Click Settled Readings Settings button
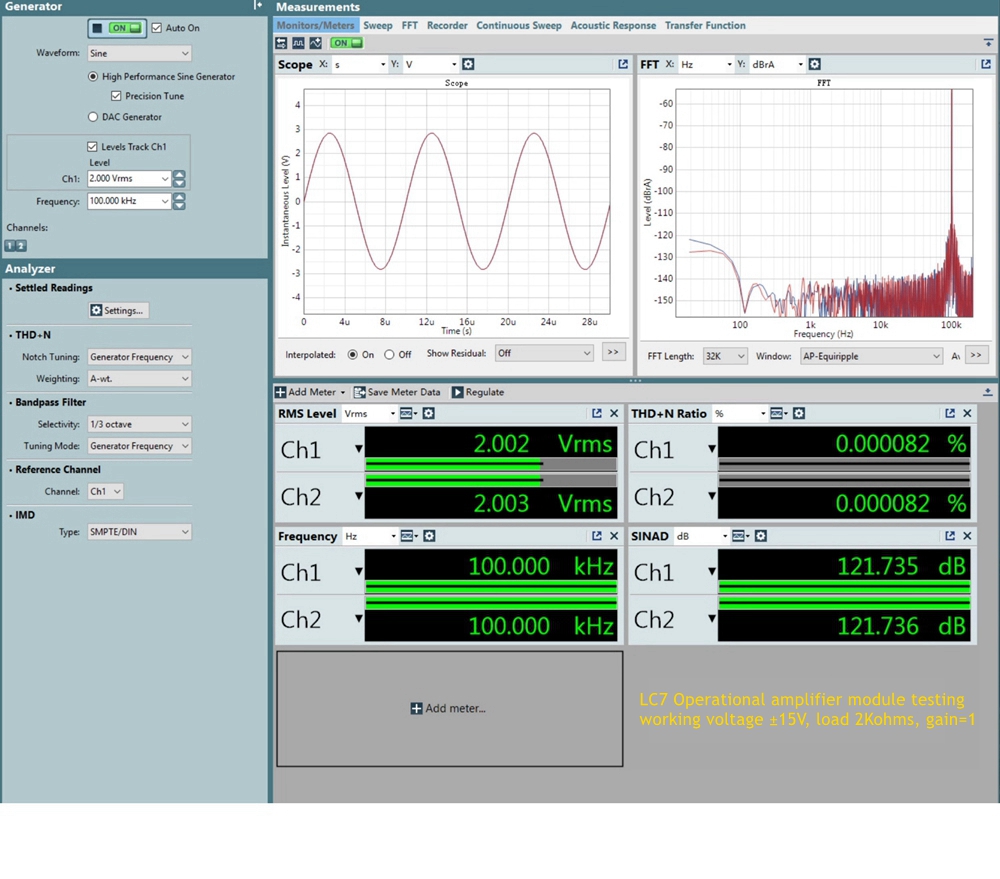The width and height of the screenshot is (1000, 879). pos(118,311)
